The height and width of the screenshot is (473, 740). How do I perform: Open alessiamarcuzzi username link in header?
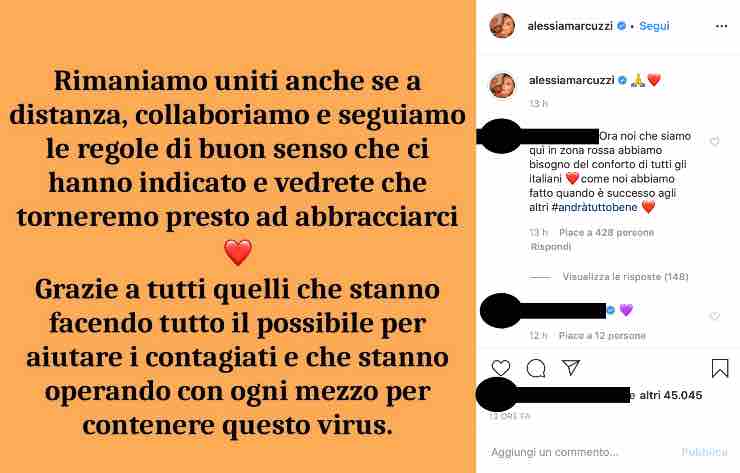pyautogui.click(x=570, y=26)
